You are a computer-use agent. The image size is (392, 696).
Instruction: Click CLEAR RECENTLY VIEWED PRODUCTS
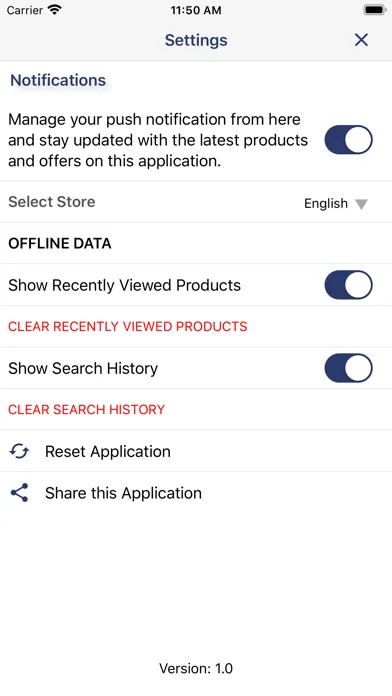pyautogui.click(x=128, y=326)
